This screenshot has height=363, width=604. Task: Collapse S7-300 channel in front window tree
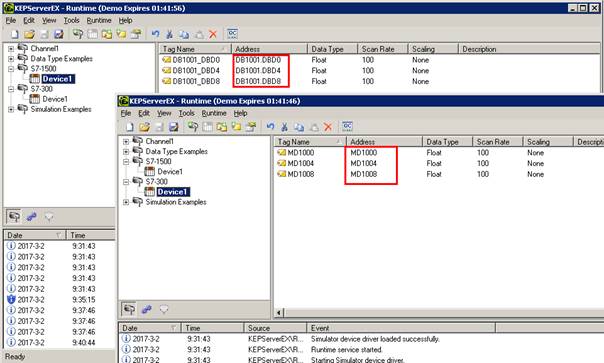(126, 182)
